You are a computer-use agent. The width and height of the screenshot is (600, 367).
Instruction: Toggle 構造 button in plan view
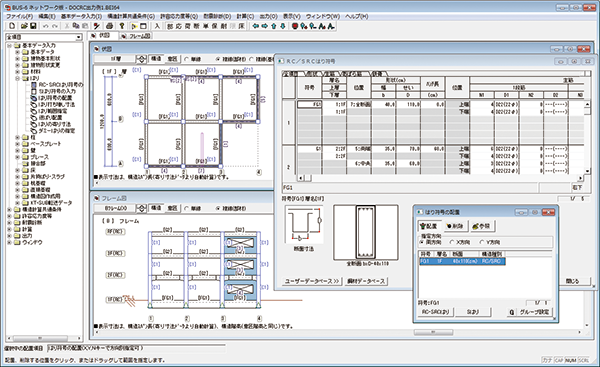(x=156, y=59)
